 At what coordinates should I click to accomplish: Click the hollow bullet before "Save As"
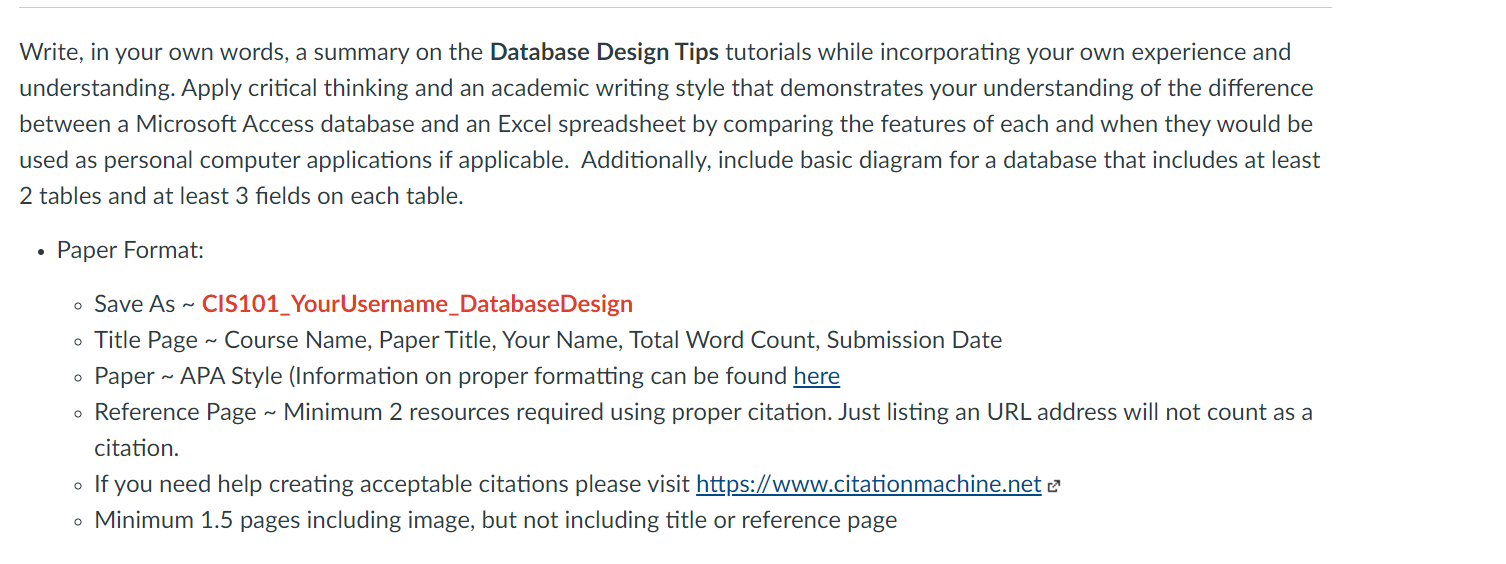[78, 305]
